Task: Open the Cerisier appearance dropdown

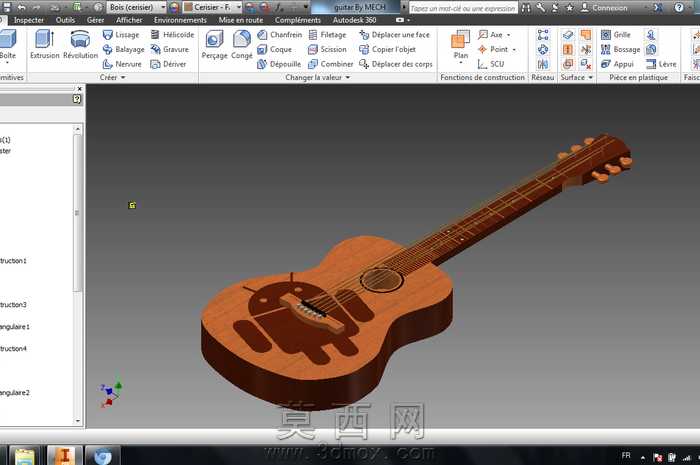Action: (x=239, y=7)
